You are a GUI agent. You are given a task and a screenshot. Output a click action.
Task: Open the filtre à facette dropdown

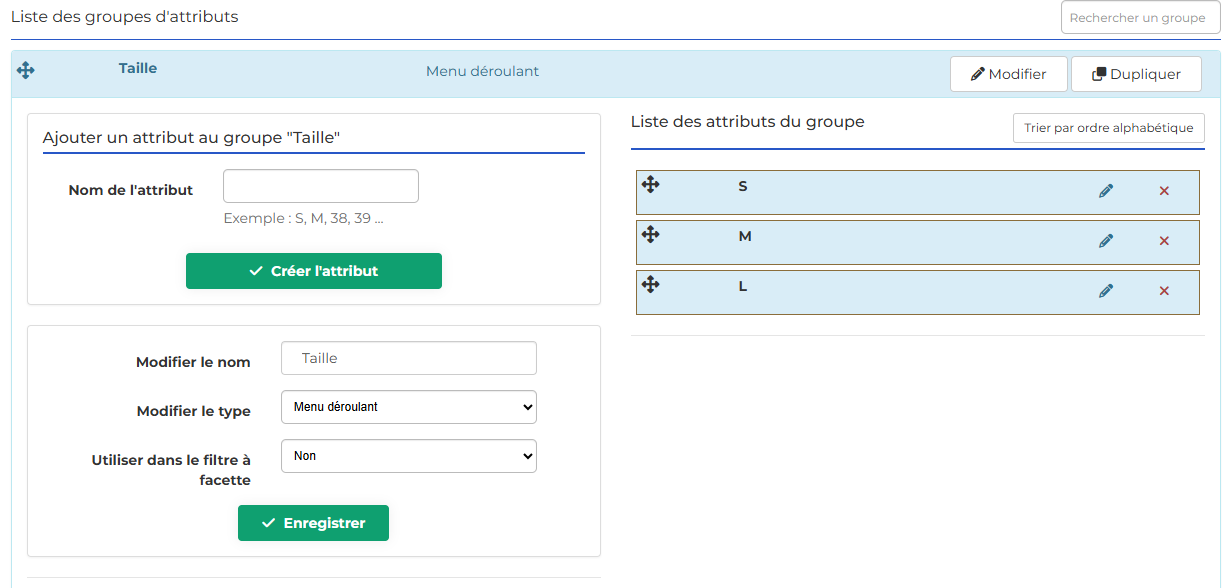click(x=409, y=456)
